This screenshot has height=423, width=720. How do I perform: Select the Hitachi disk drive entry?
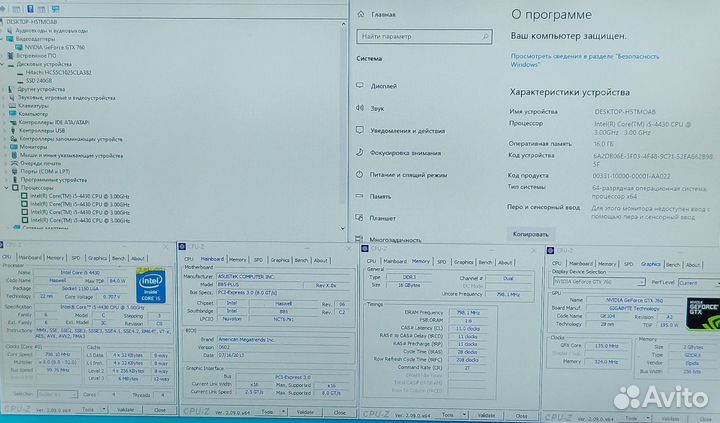click(58, 73)
